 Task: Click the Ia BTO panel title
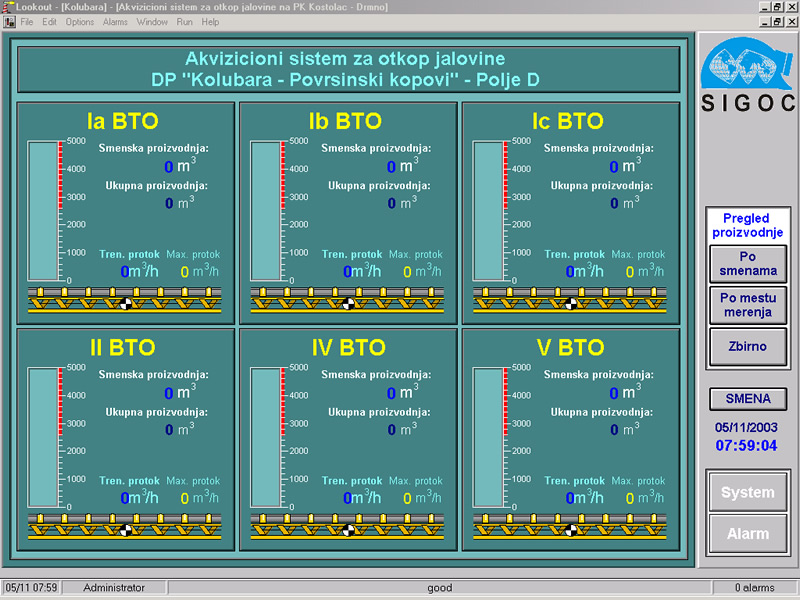122,121
